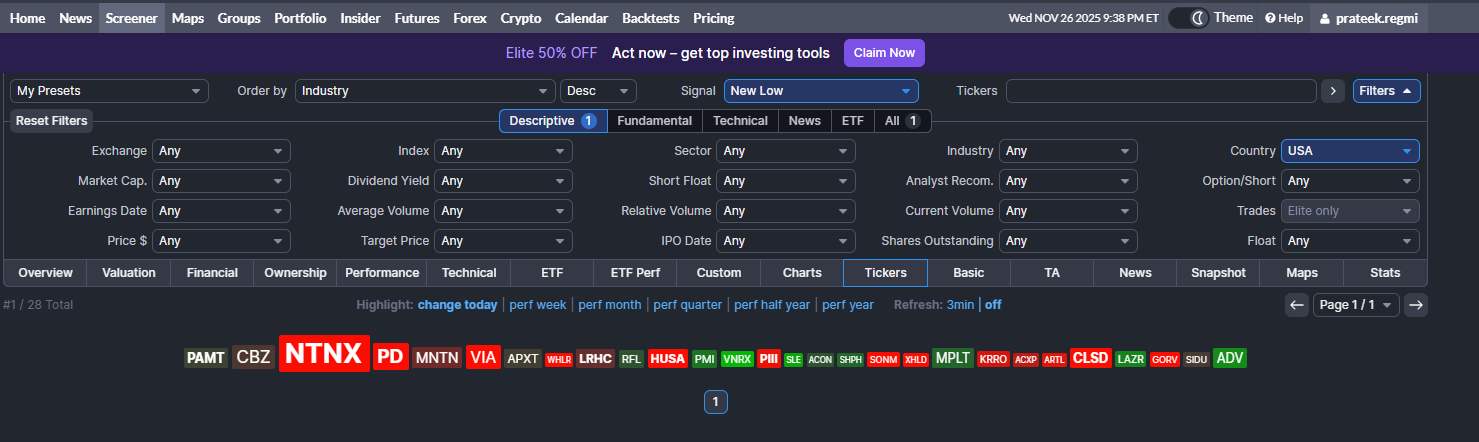The image size is (1479, 442).
Task: Click the Reset Filters button
Action: point(52,121)
